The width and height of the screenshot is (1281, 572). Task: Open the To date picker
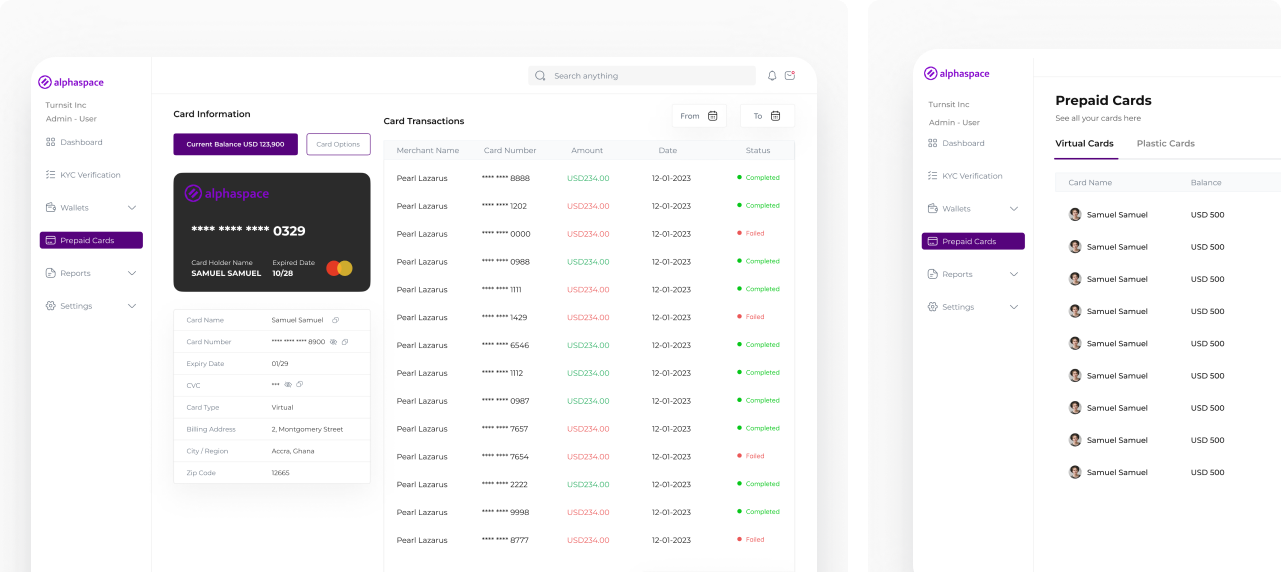pos(767,116)
